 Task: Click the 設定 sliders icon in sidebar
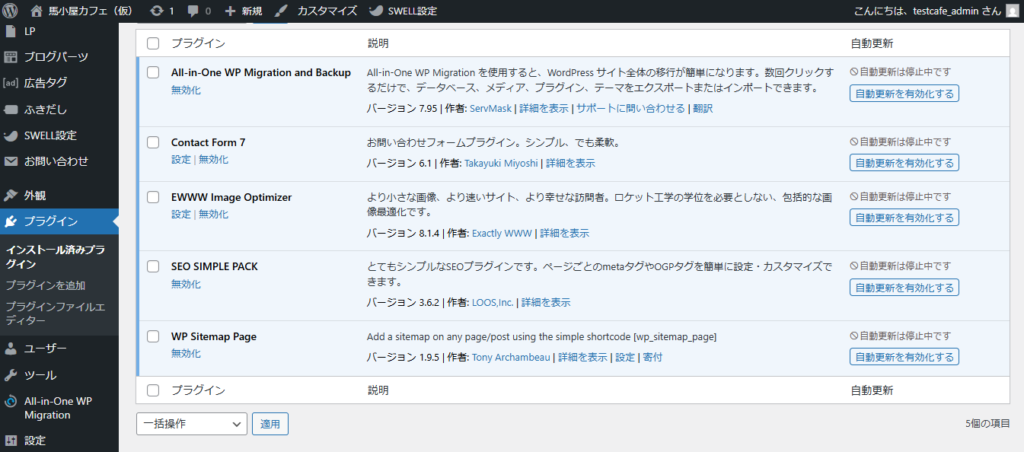point(10,441)
